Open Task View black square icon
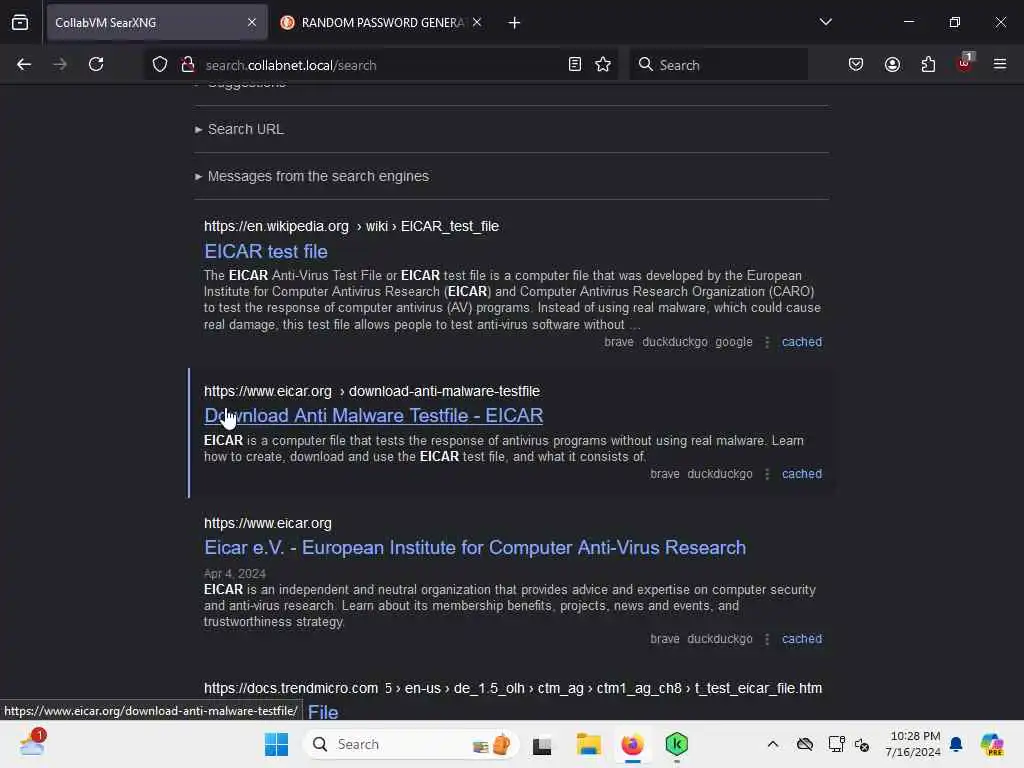This screenshot has width=1024, height=768. 542,745
